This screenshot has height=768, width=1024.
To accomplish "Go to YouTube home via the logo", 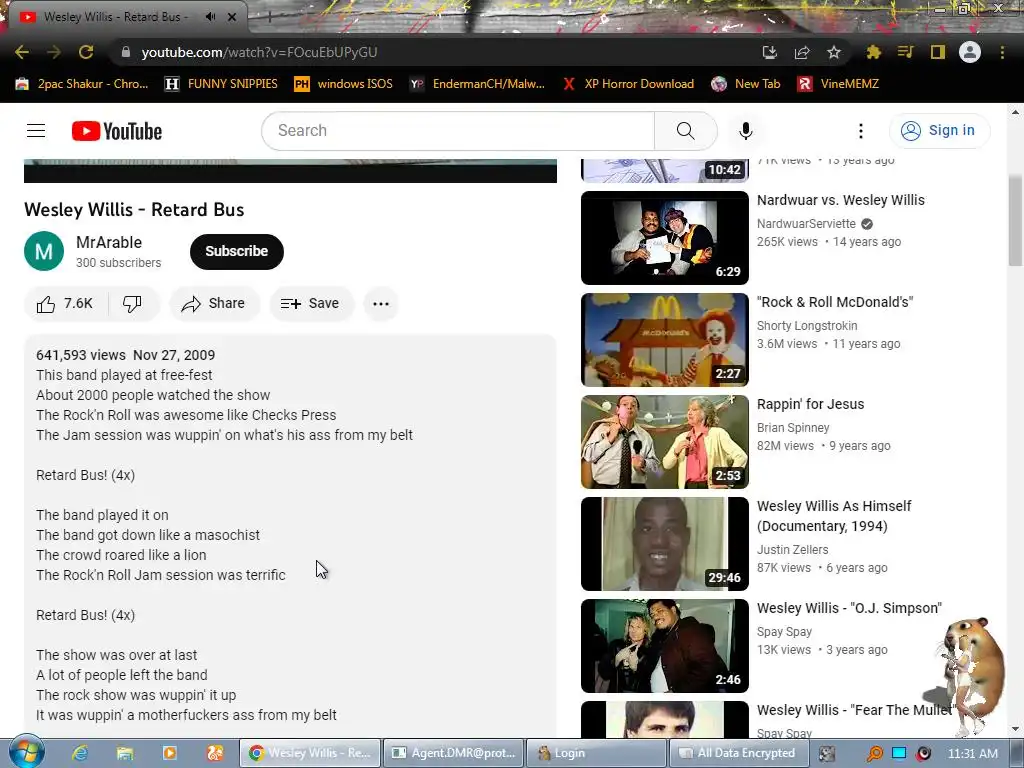I will pyautogui.click(x=117, y=131).
